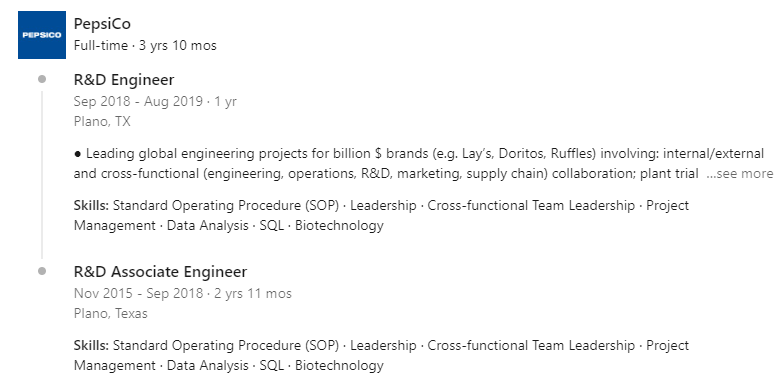The width and height of the screenshot is (782, 389).
Task: Click the 'Full-time · 3 yrs 10 mos' text
Action: [x=145, y=45]
